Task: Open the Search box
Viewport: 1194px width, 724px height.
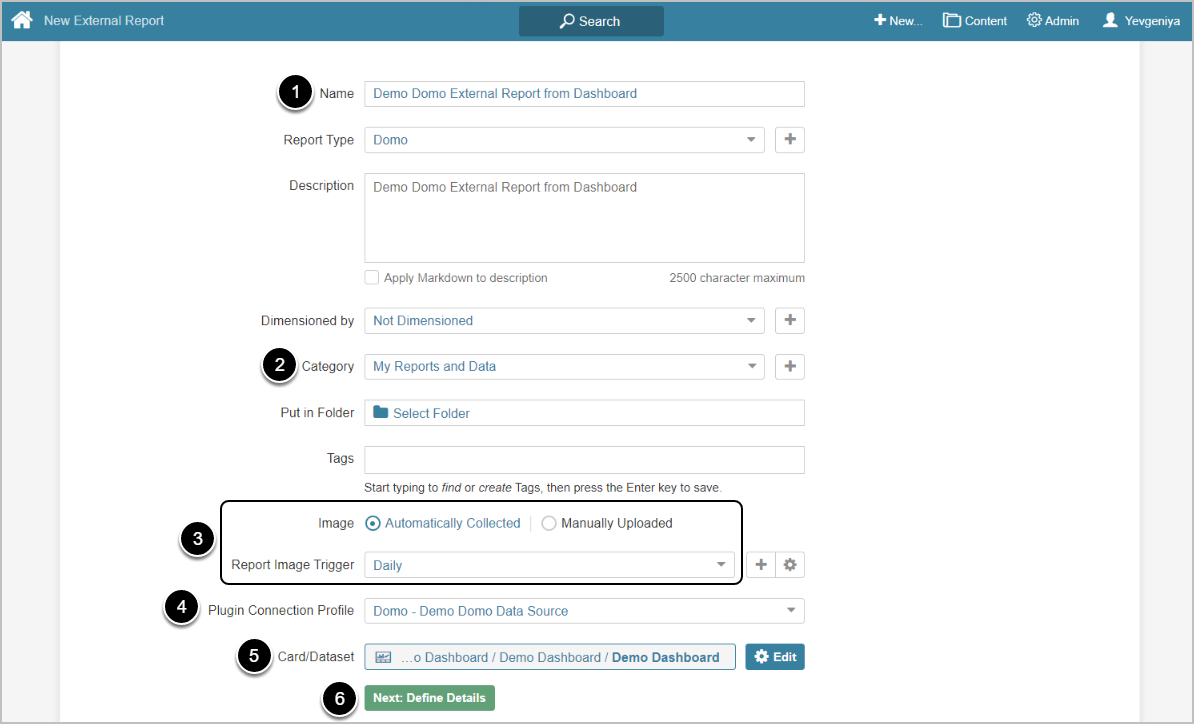Action: tap(591, 21)
